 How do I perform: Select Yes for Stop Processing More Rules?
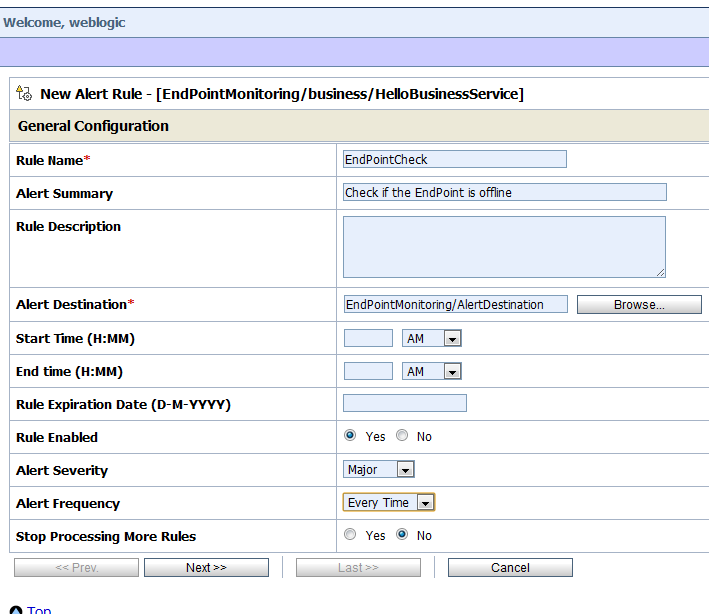(350, 534)
